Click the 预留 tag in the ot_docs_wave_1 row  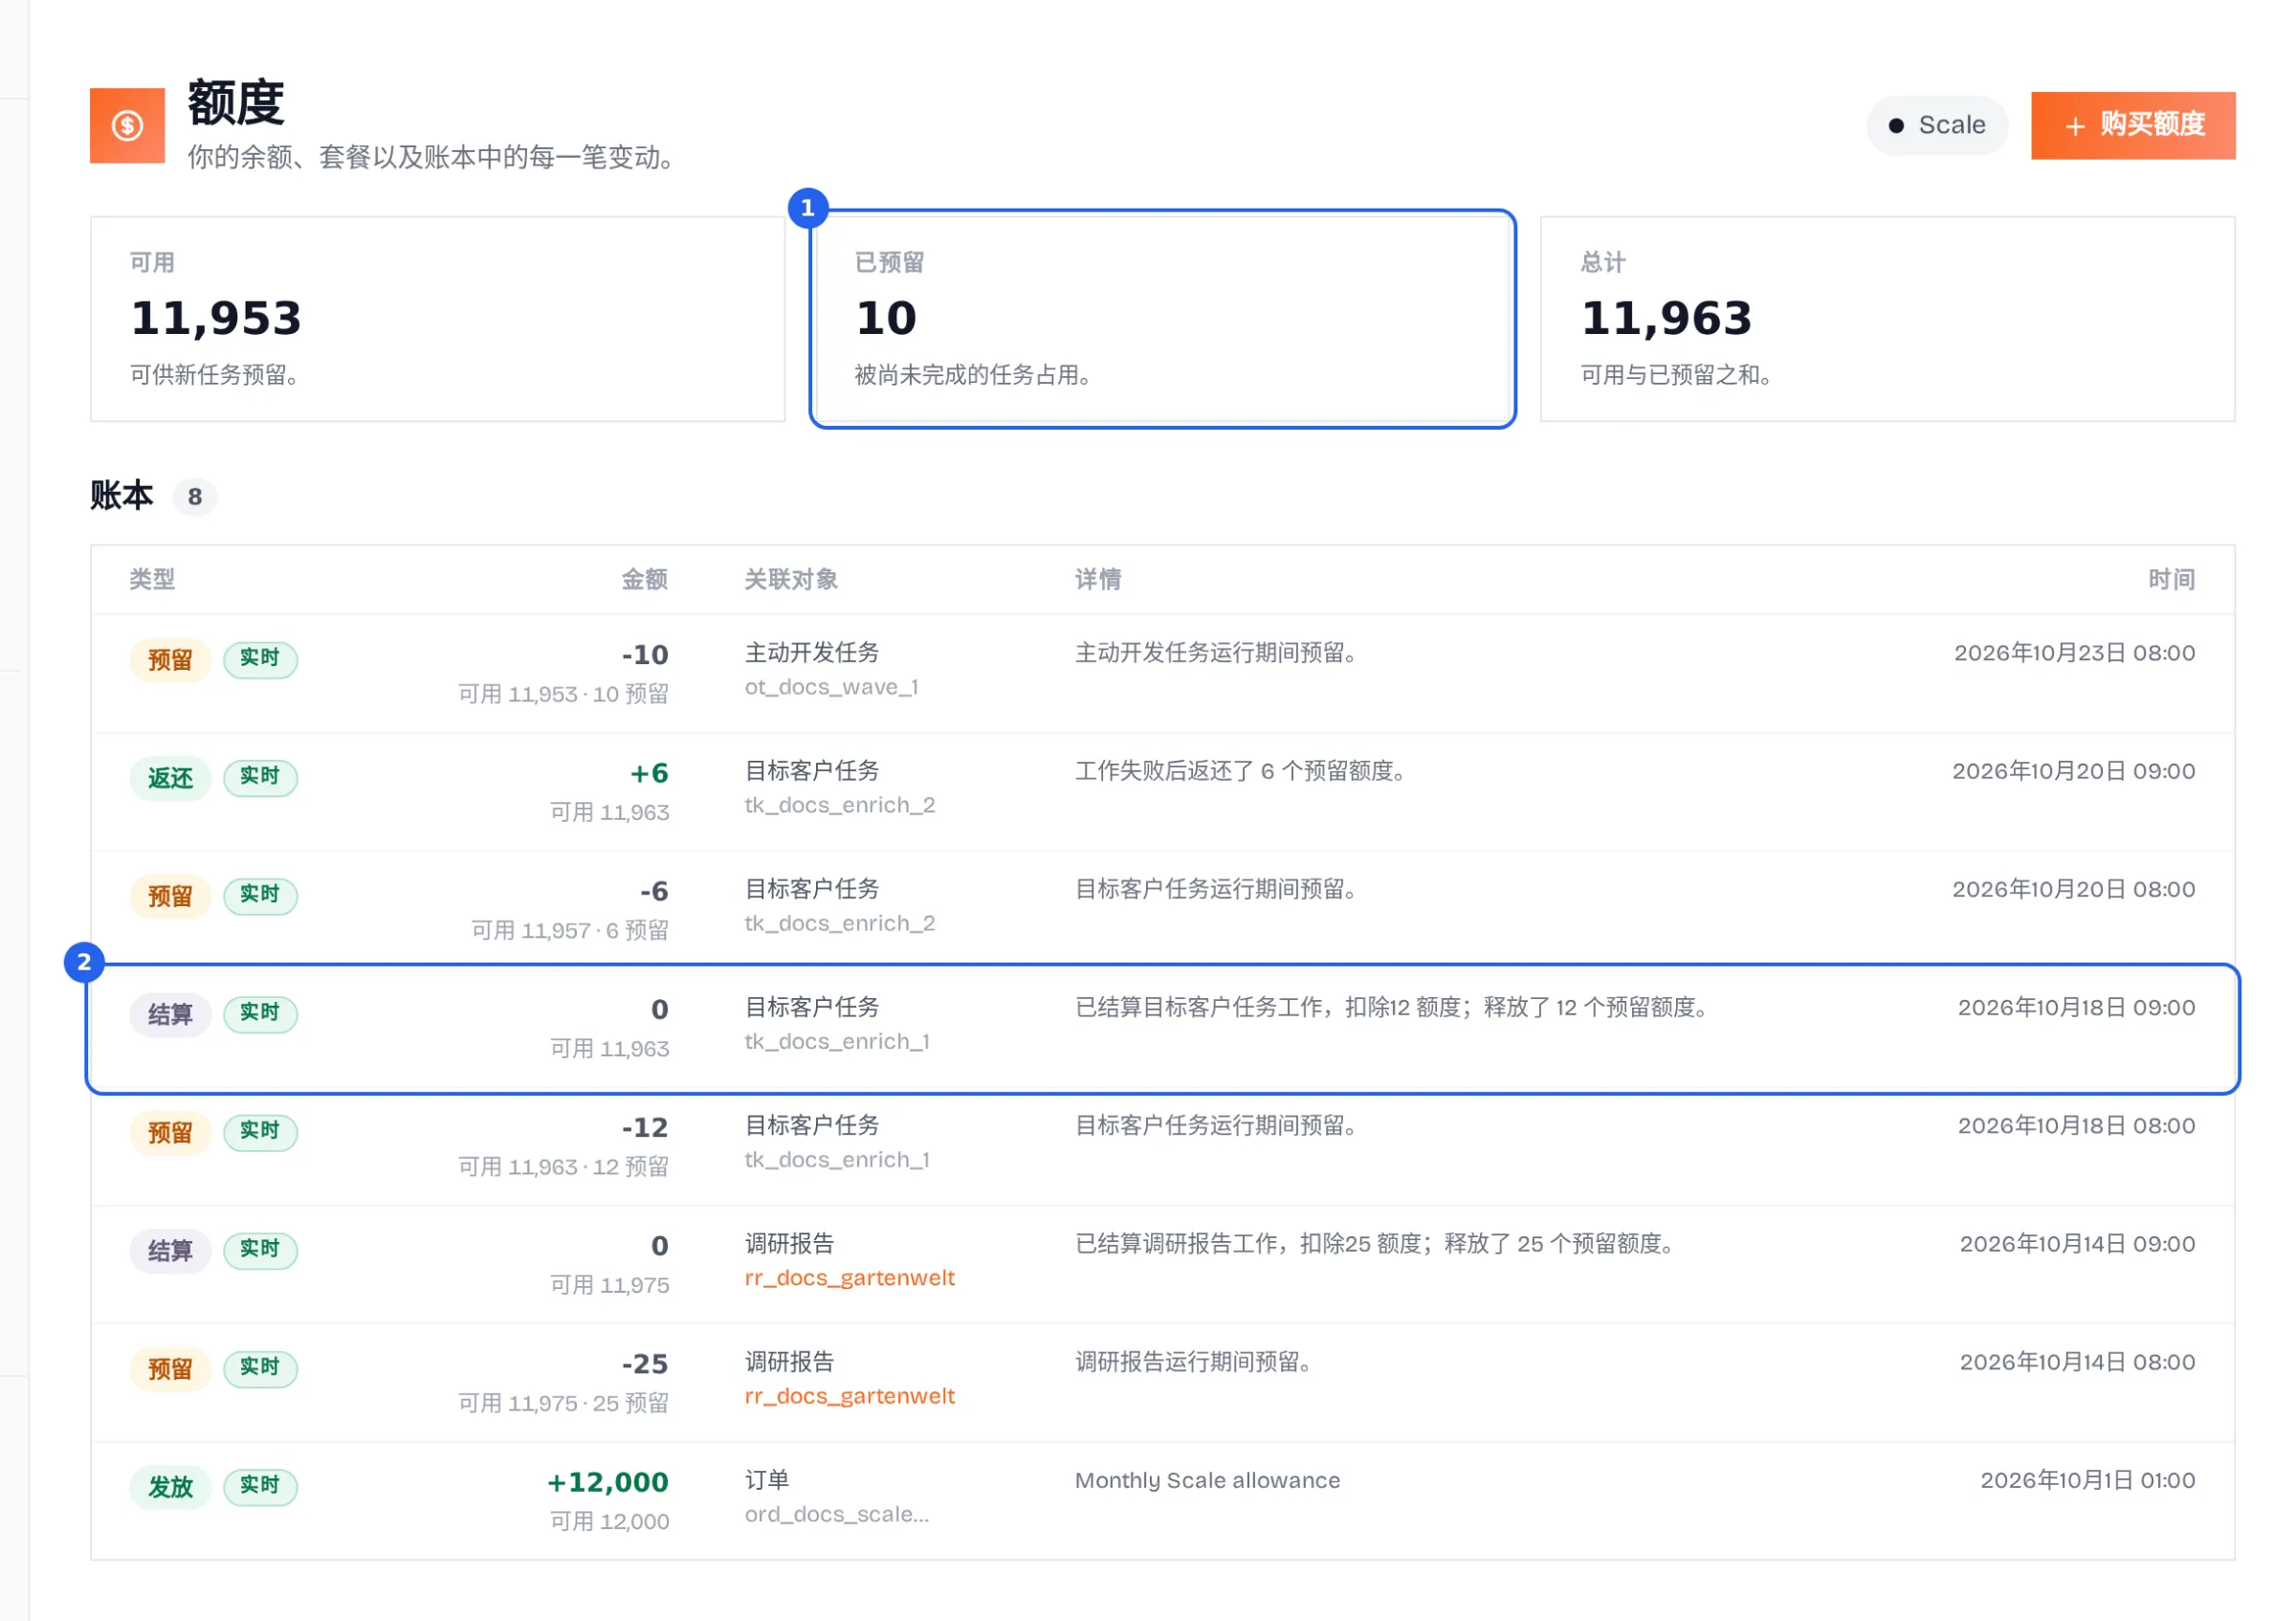[170, 659]
